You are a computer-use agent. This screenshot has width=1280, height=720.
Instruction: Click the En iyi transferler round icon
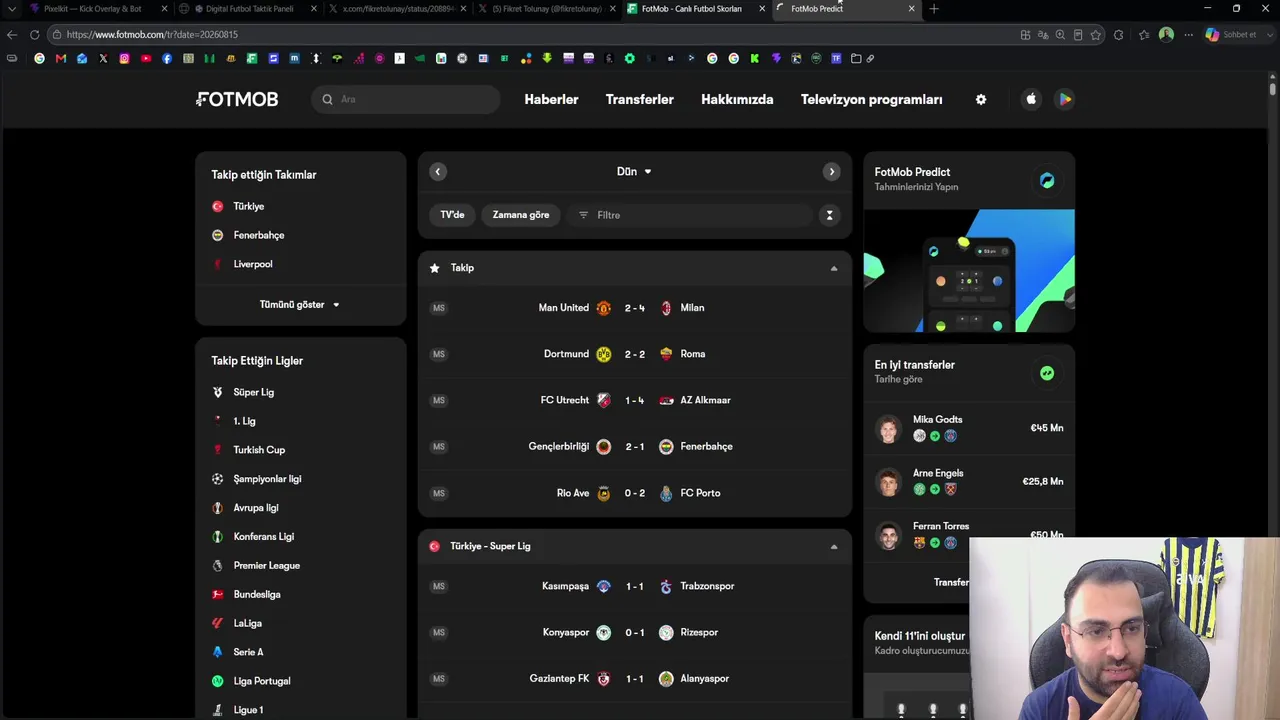coord(1047,373)
